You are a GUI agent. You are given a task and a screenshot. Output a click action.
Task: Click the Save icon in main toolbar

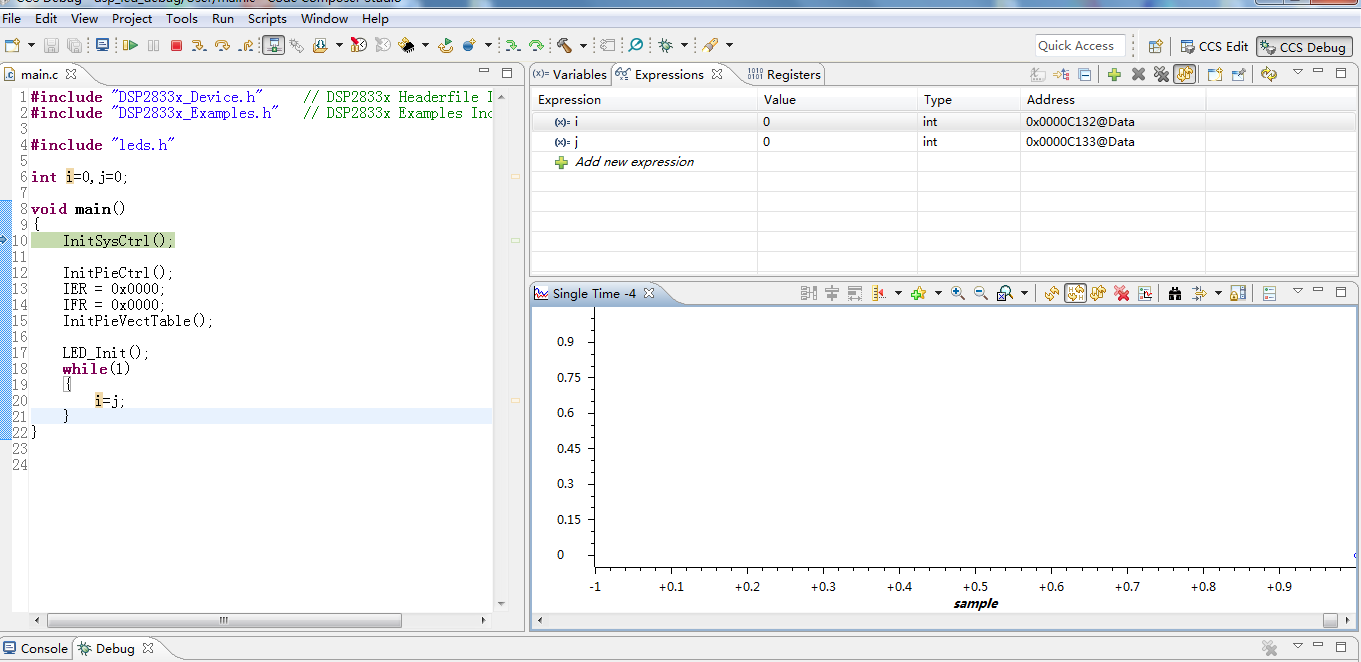click(51, 45)
